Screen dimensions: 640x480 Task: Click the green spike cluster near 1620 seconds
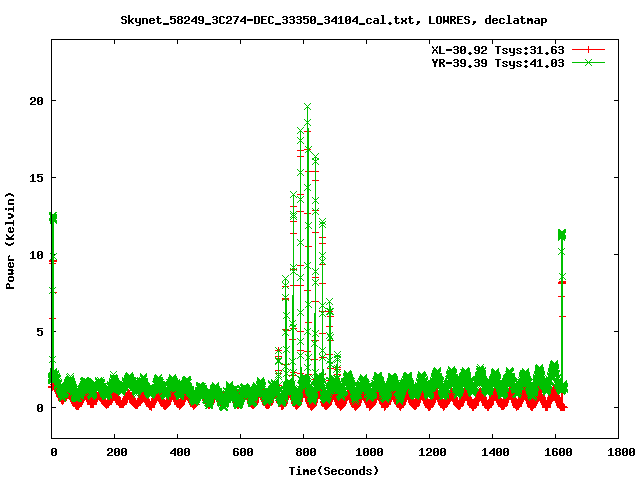(562, 235)
